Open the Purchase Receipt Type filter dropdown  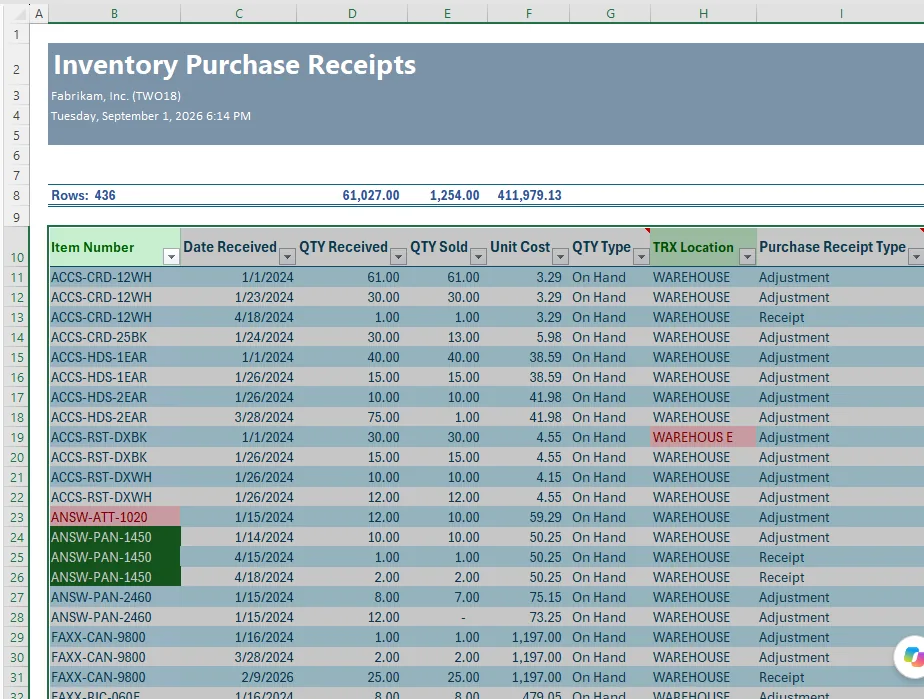click(916, 257)
